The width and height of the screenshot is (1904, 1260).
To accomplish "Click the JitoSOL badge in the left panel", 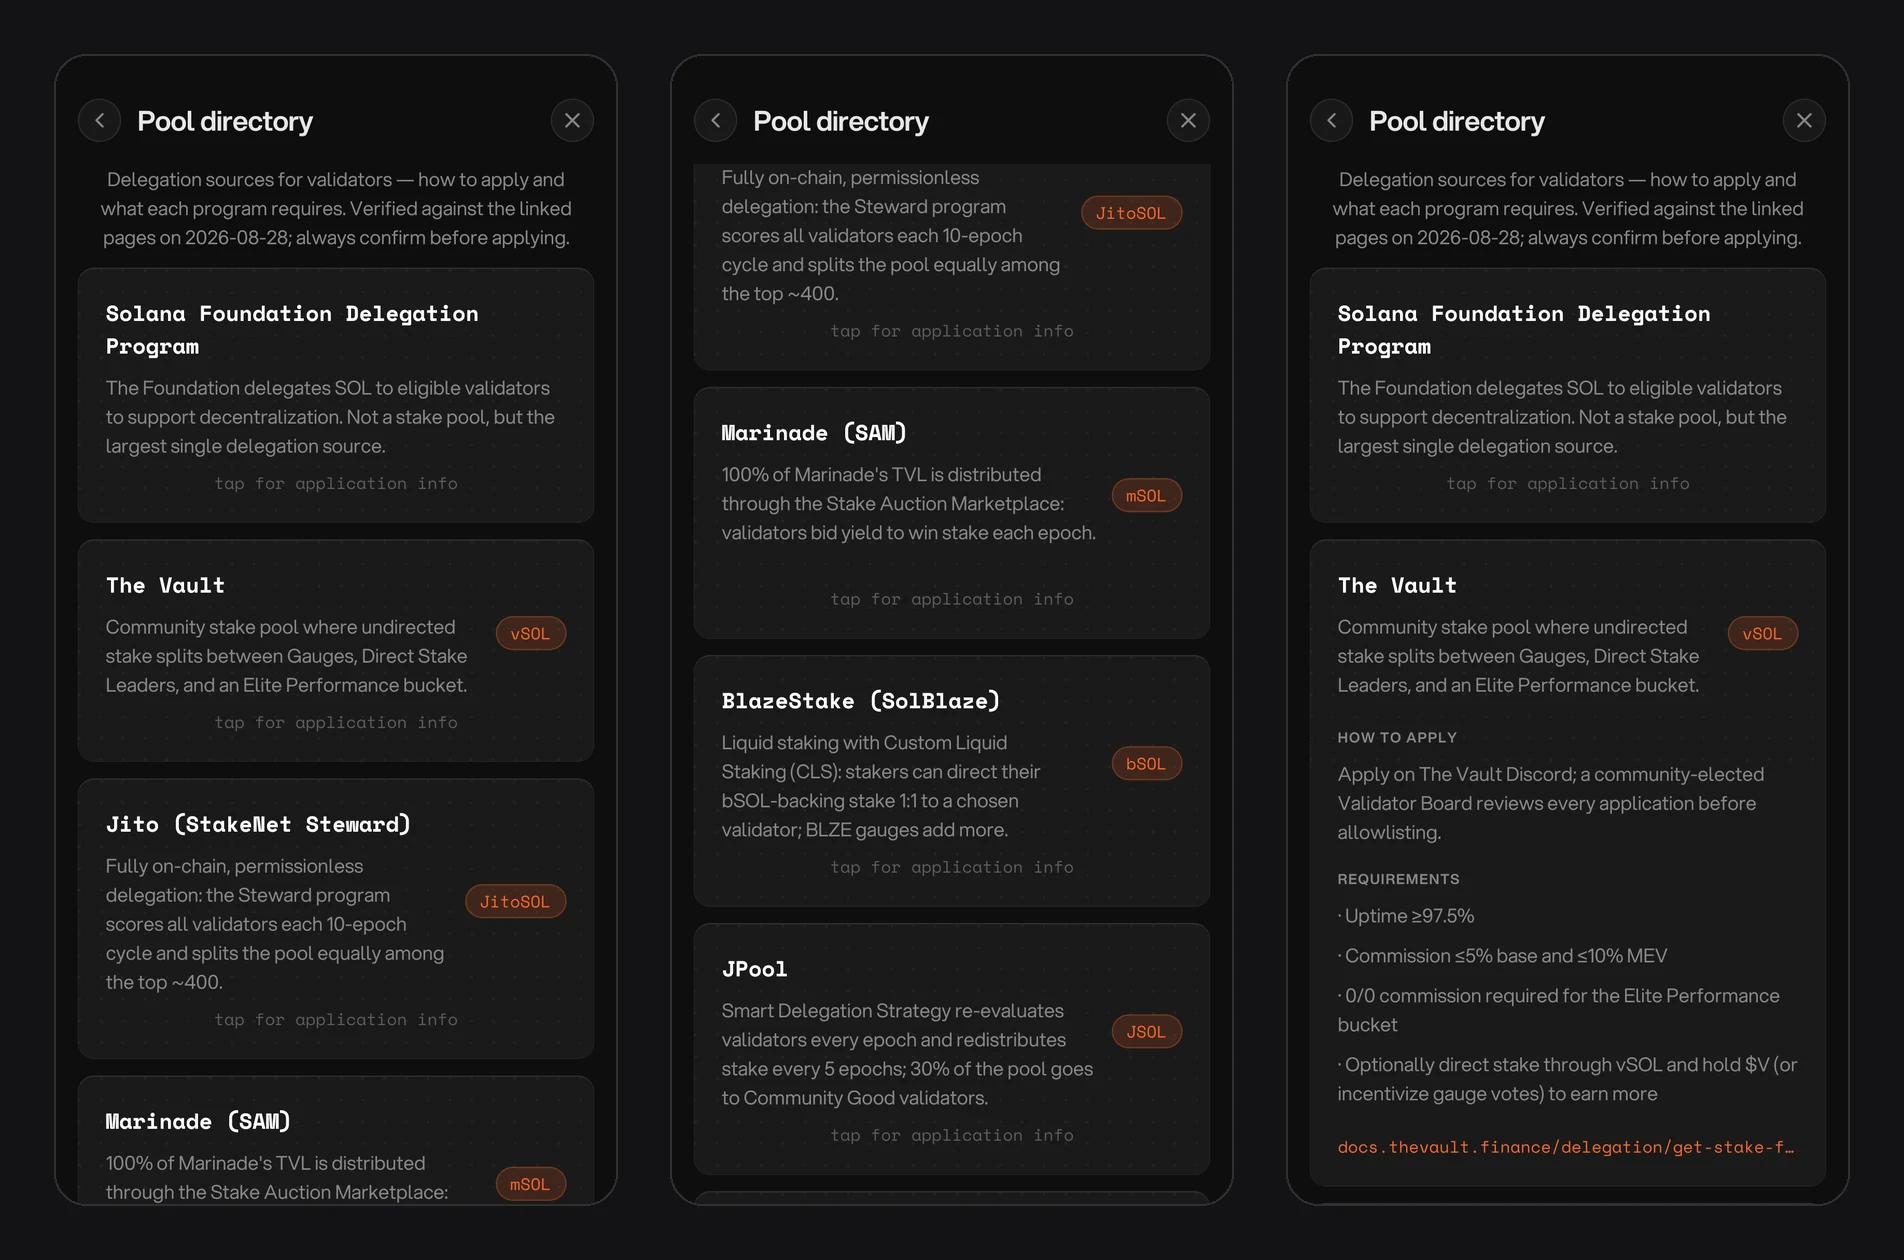I will click(515, 902).
